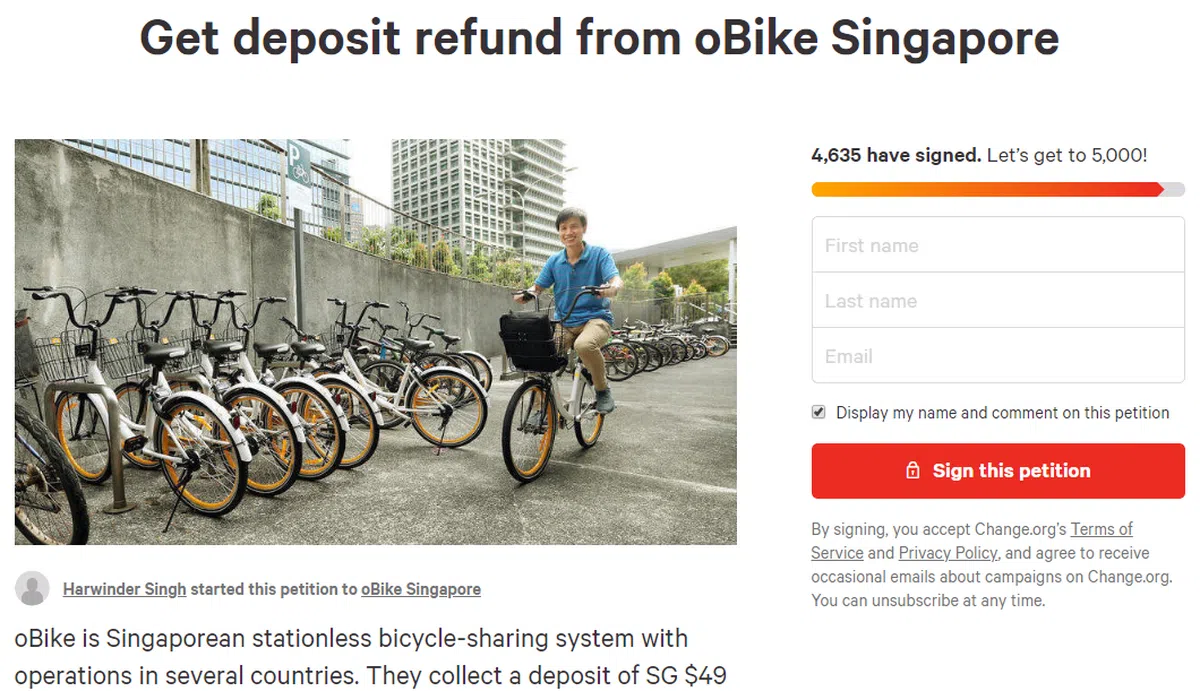This screenshot has width=1200, height=691.
Task: Click the orange signature progress bar
Action: click(985, 189)
